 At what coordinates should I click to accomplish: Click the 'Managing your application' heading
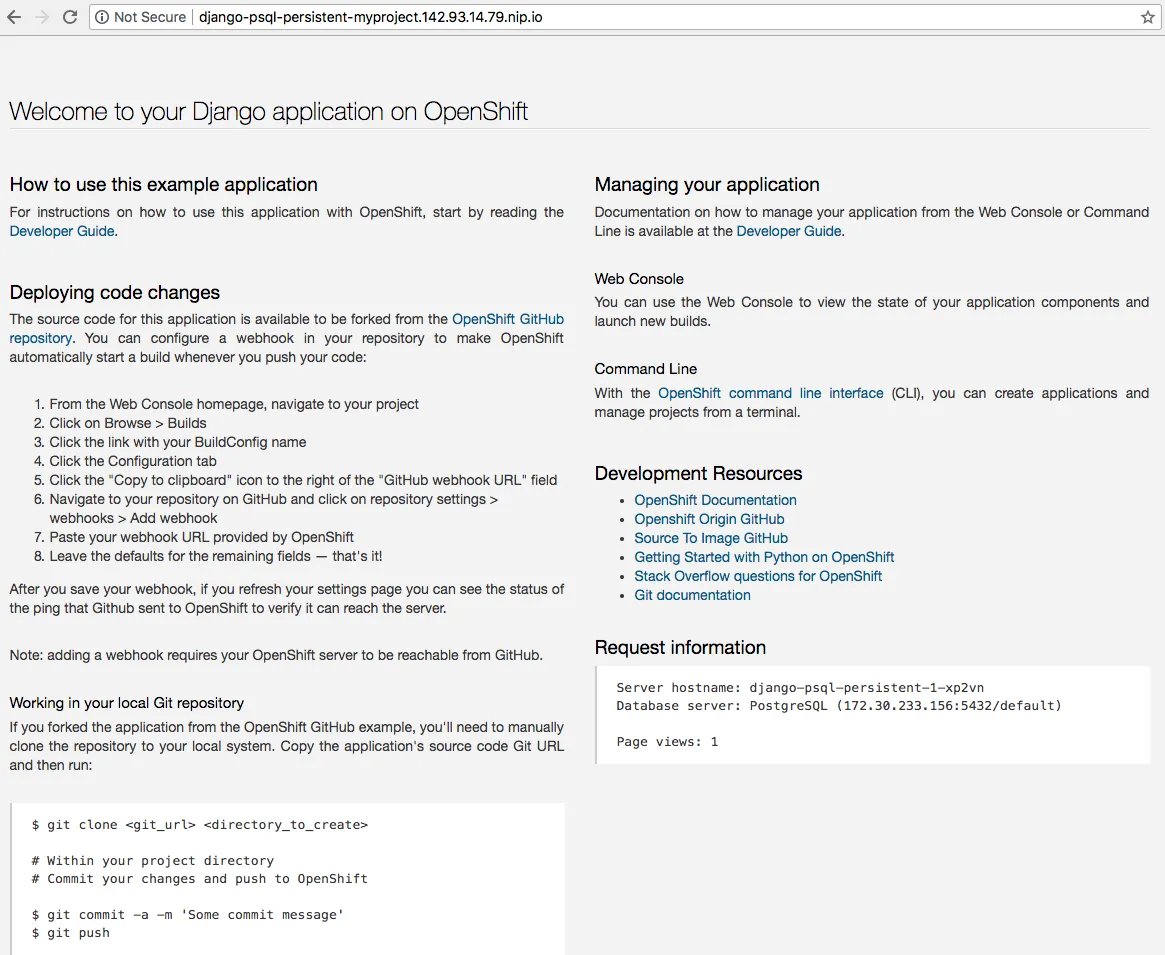(707, 185)
